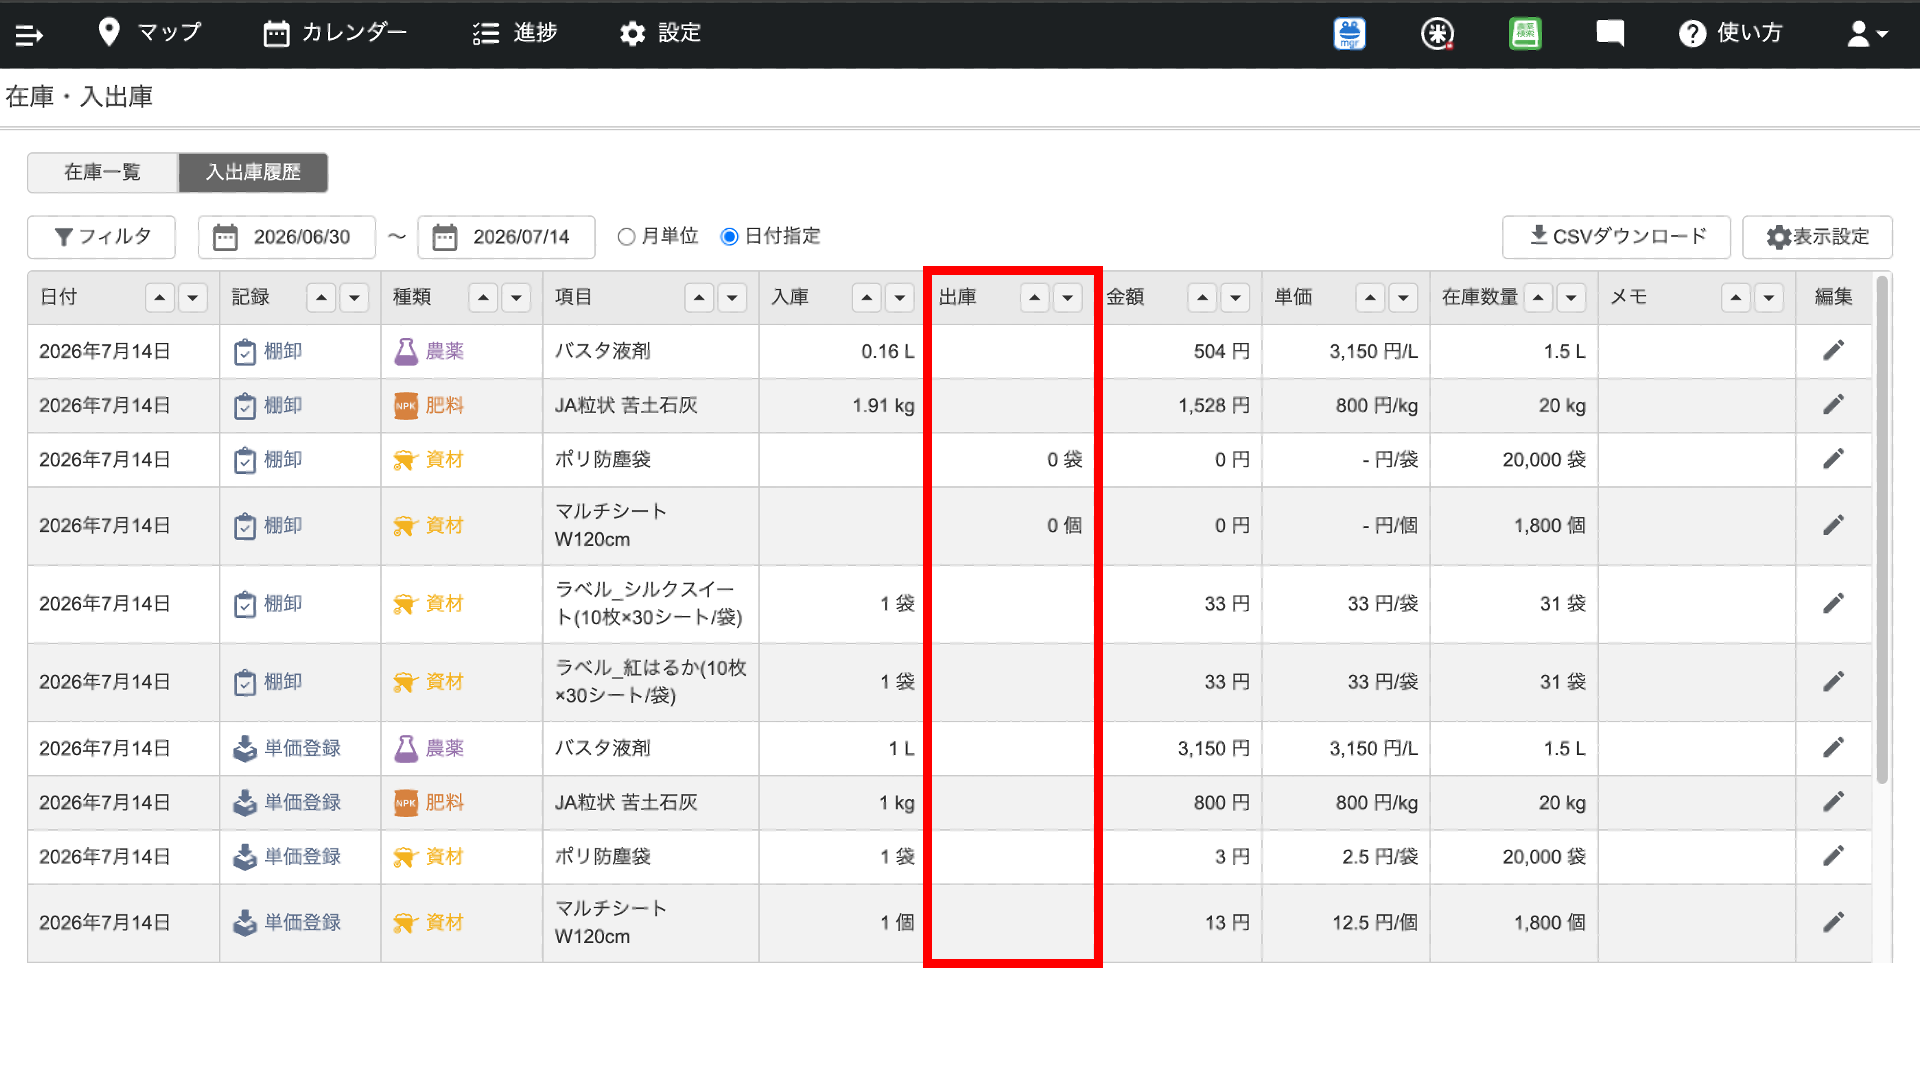Edit the 棚卸 マルチシート W120cm row
The height and width of the screenshot is (1080, 1920).
coord(1833,525)
